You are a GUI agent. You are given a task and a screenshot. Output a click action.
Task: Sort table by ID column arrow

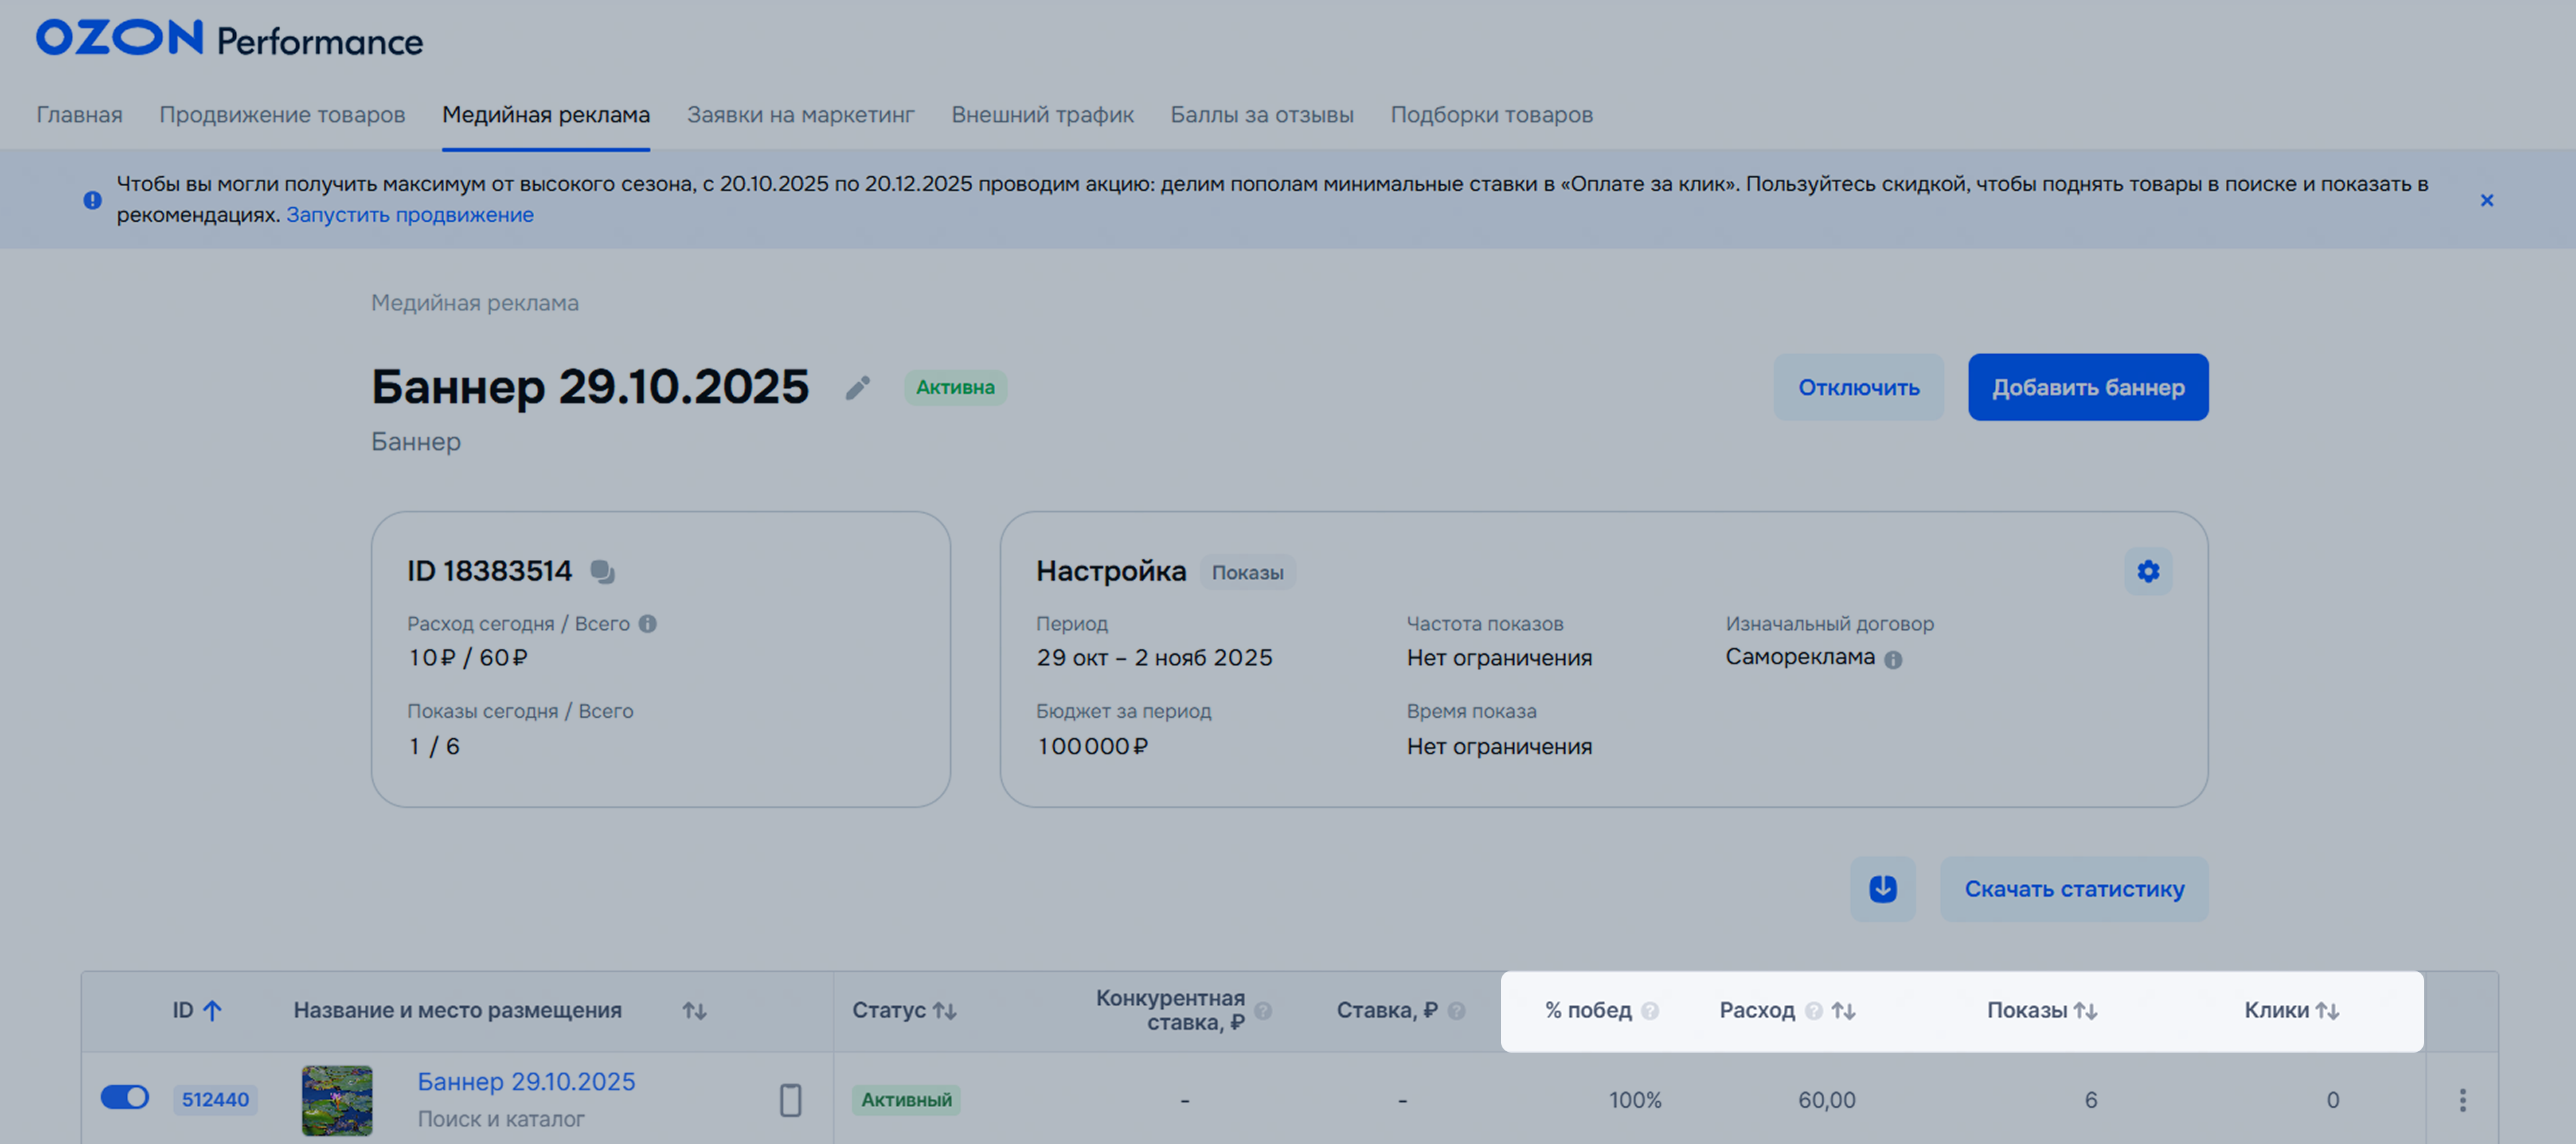(x=212, y=1010)
